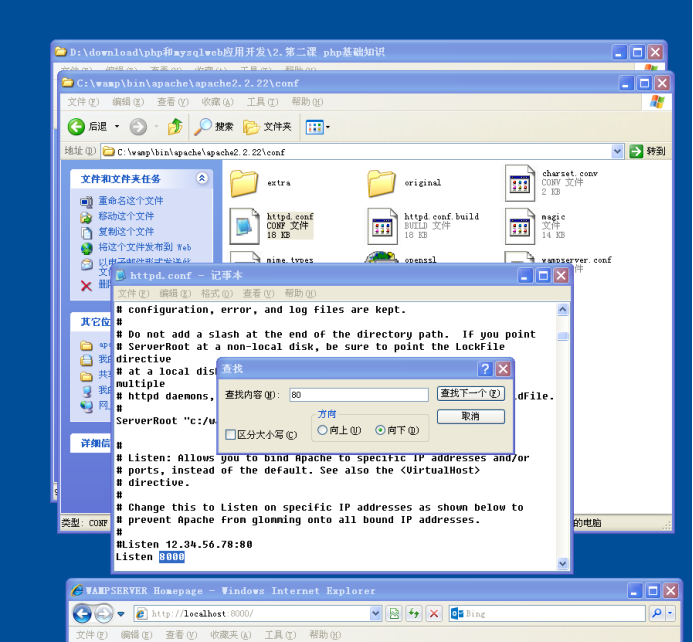Expand the IE address bar dropdown

click(x=376, y=613)
